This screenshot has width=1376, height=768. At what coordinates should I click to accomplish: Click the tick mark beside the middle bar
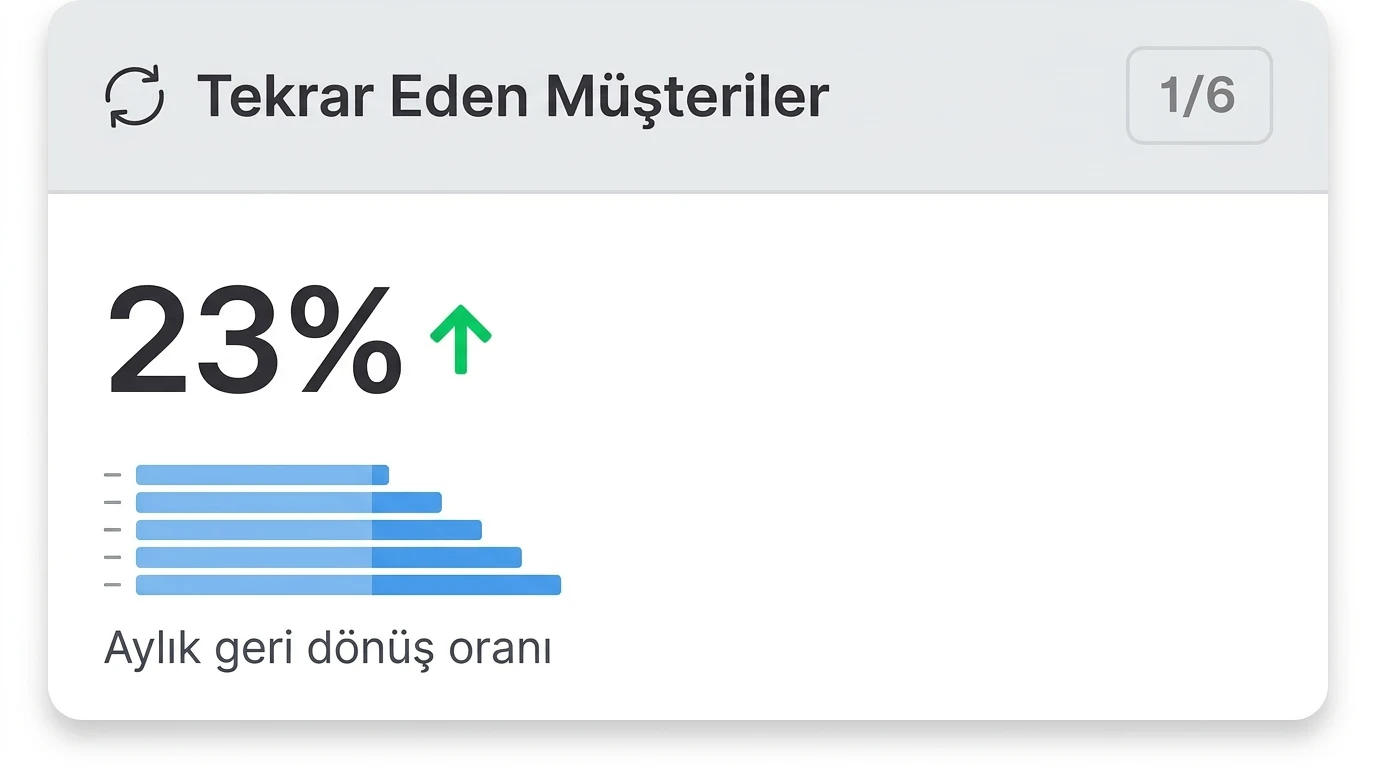pos(112,530)
